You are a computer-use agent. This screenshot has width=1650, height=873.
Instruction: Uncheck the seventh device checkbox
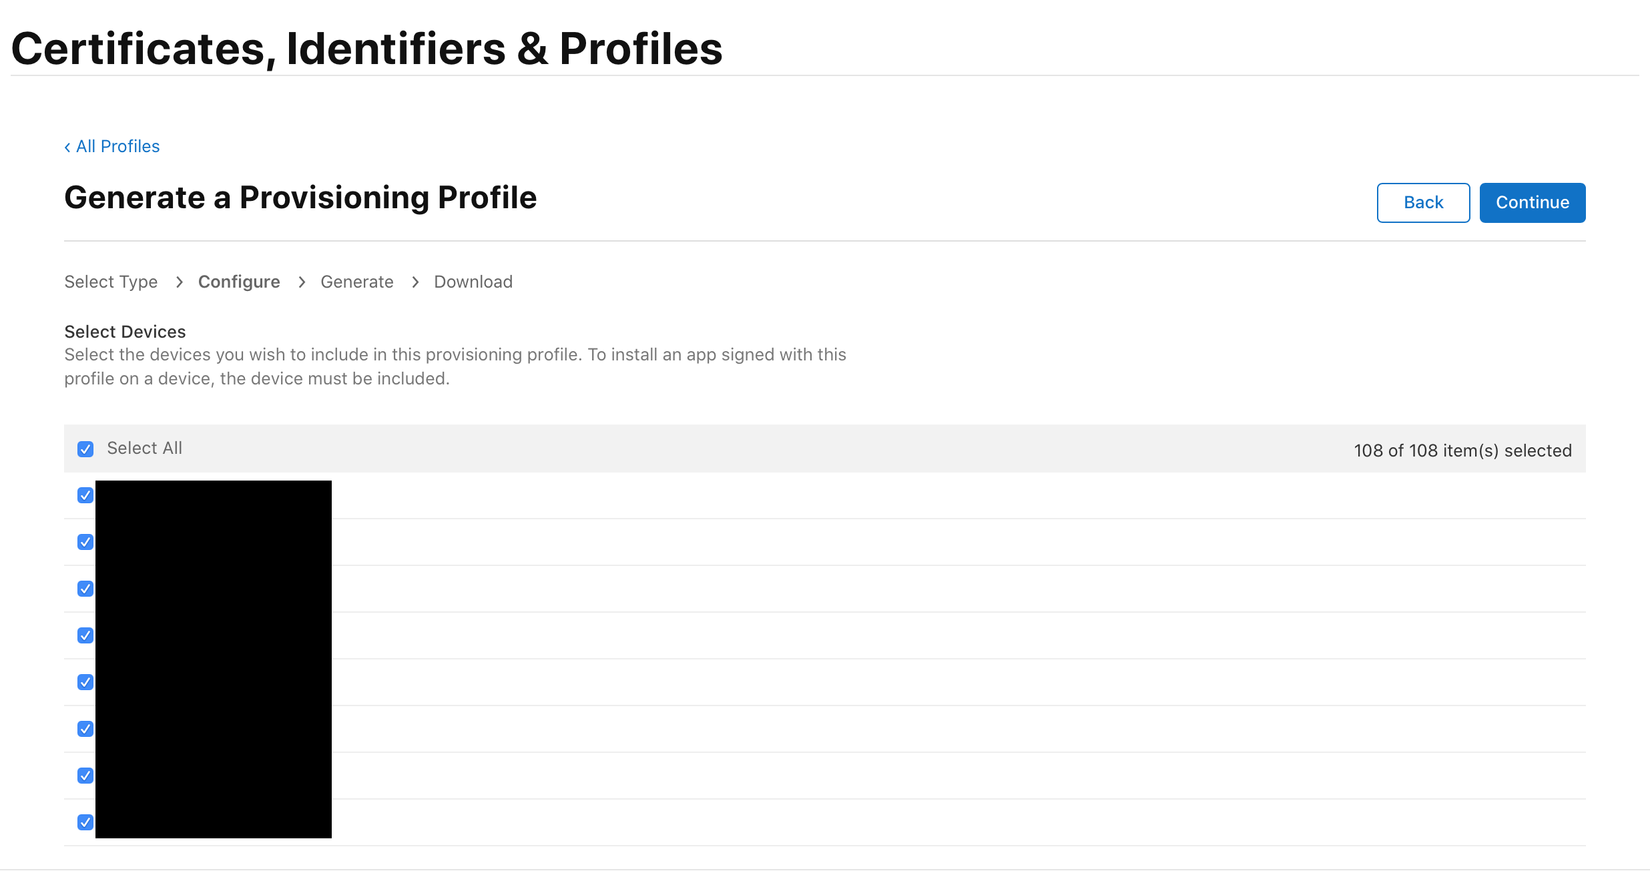[x=86, y=775]
